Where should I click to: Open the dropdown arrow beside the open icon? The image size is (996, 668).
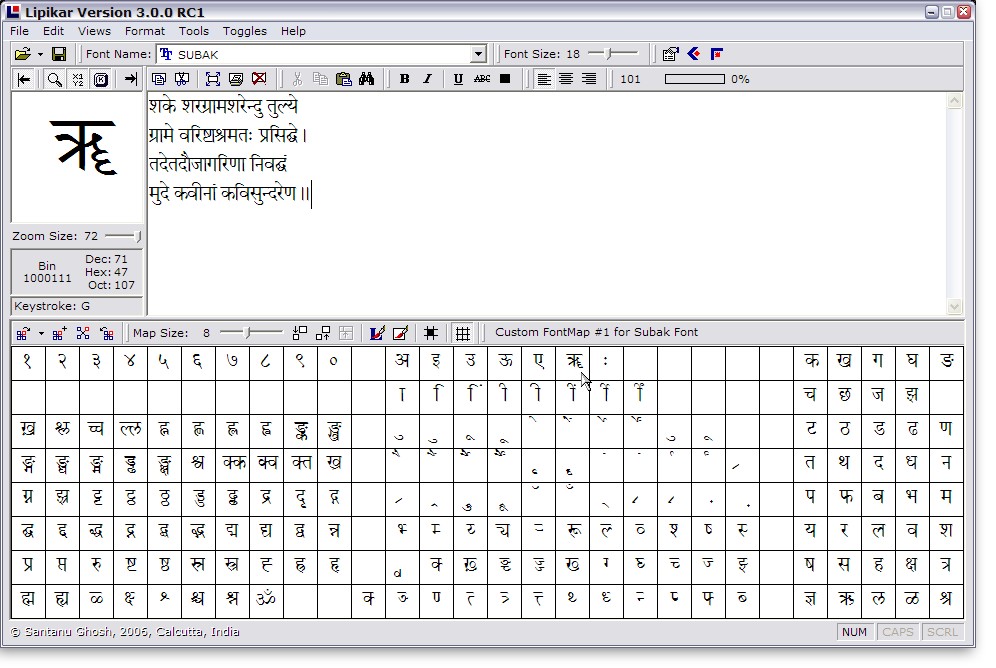[40, 55]
